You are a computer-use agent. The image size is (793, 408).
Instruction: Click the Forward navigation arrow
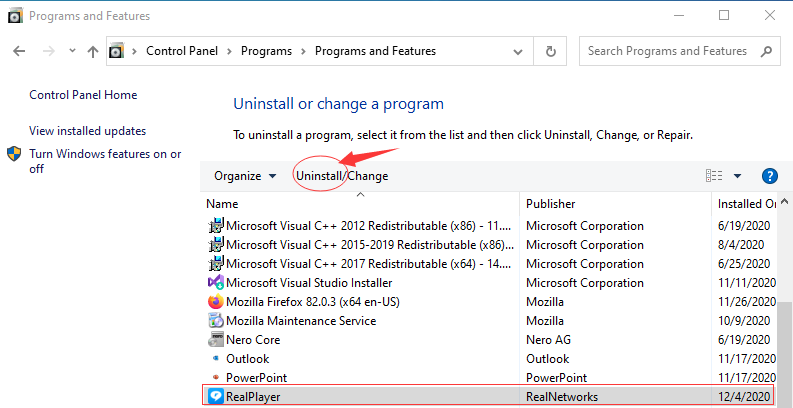49,51
